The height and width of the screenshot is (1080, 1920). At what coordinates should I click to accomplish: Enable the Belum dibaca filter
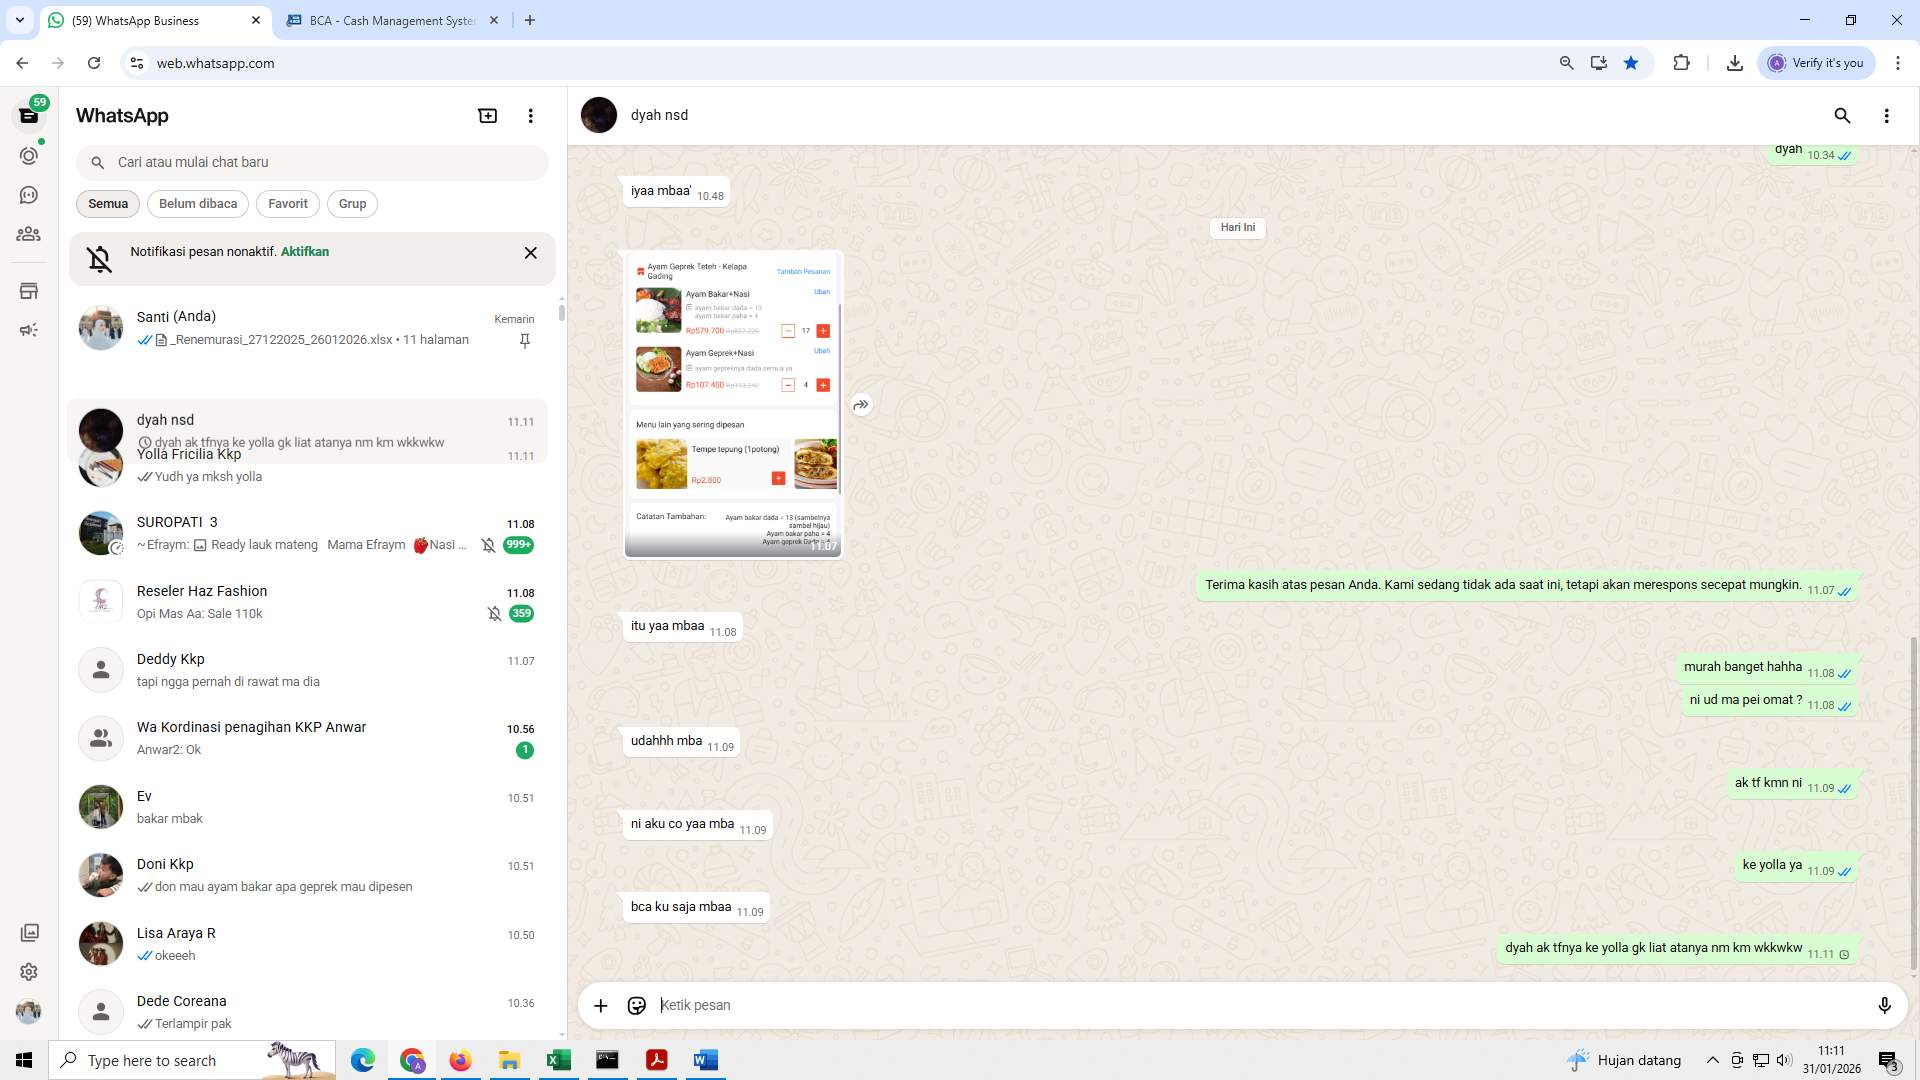[x=197, y=203]
